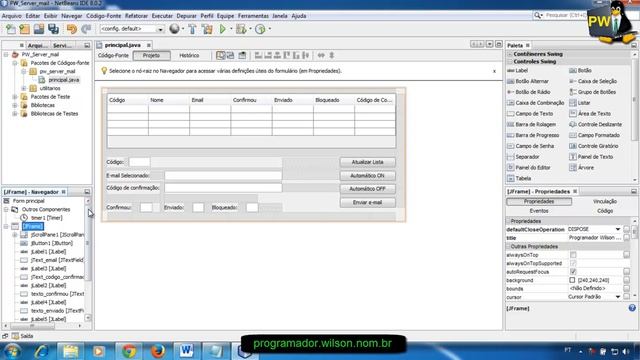Viewport: 640px width, 360px height.
Task: Click the Open Project toolbar icon
Action: pyautogui.click(x=39, y=29)
